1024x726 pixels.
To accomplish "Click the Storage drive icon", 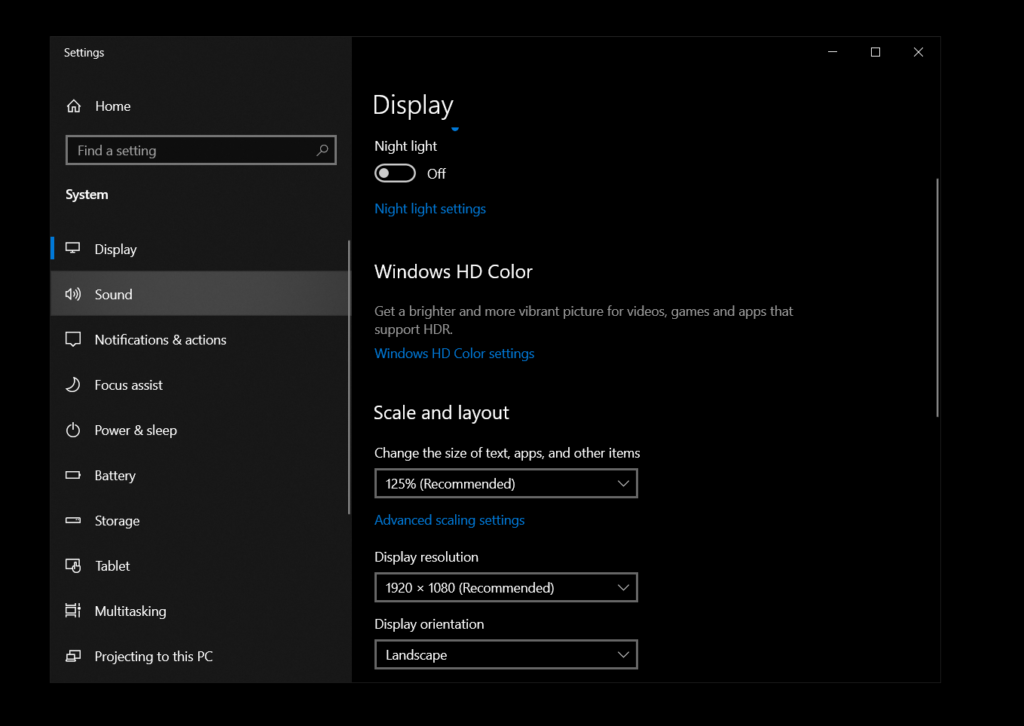I will (x=73, y=521).
